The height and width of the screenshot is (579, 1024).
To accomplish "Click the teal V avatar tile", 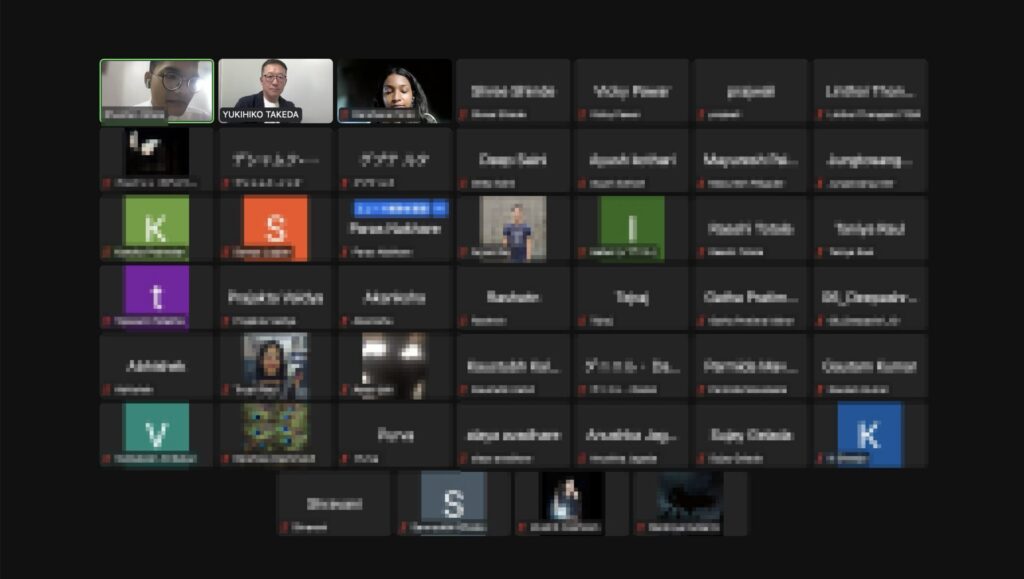I will coord(156,435).
